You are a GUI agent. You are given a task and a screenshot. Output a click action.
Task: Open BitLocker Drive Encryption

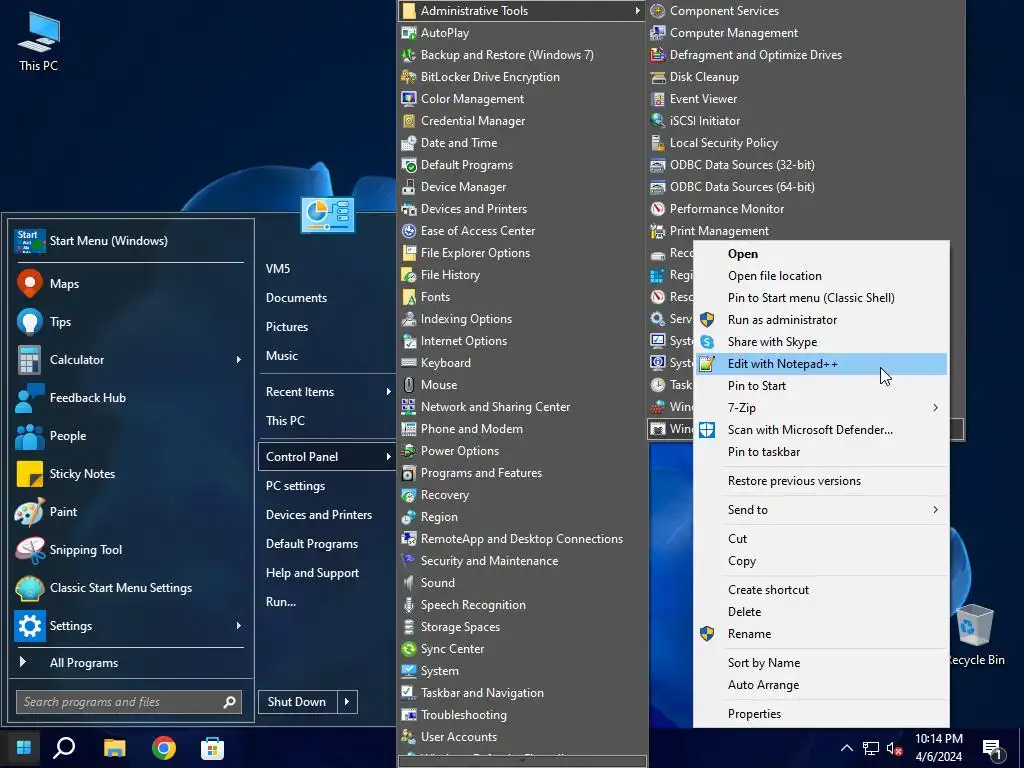521,76
